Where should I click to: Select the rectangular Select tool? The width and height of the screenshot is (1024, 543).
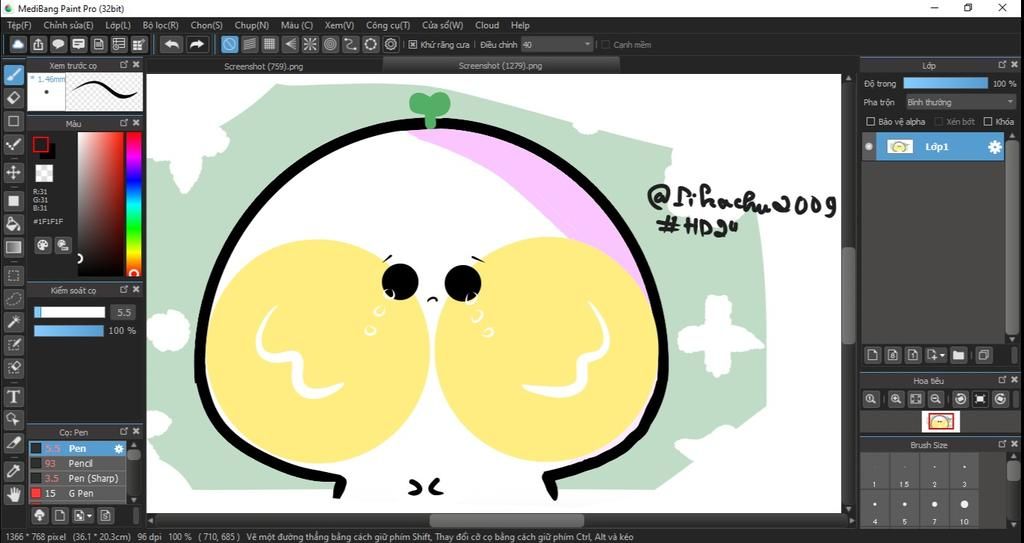coord(14,275)
